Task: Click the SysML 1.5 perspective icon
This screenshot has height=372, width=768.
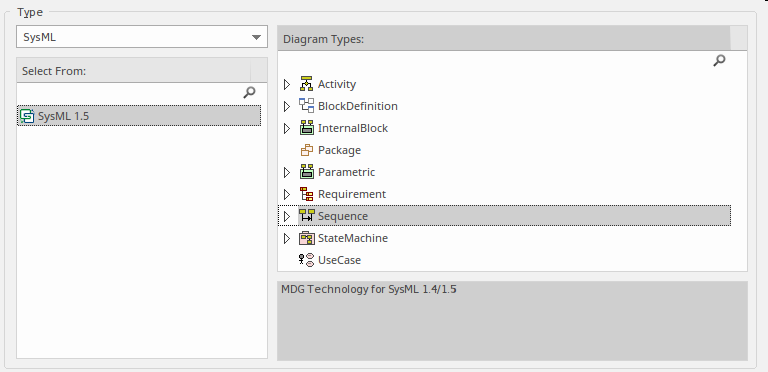Action: [27, 116]
